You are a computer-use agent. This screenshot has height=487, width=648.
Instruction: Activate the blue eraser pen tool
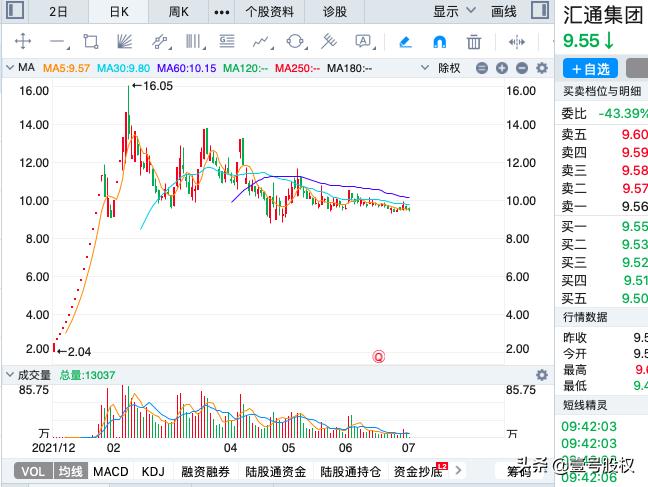(405, 42)
